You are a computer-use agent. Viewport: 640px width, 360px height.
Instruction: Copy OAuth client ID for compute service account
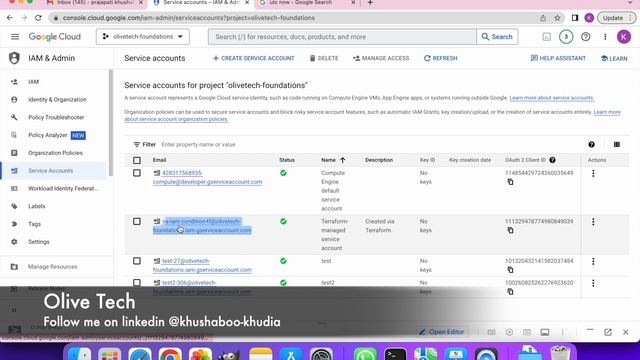pyautogui.click(x=510, y=182)
